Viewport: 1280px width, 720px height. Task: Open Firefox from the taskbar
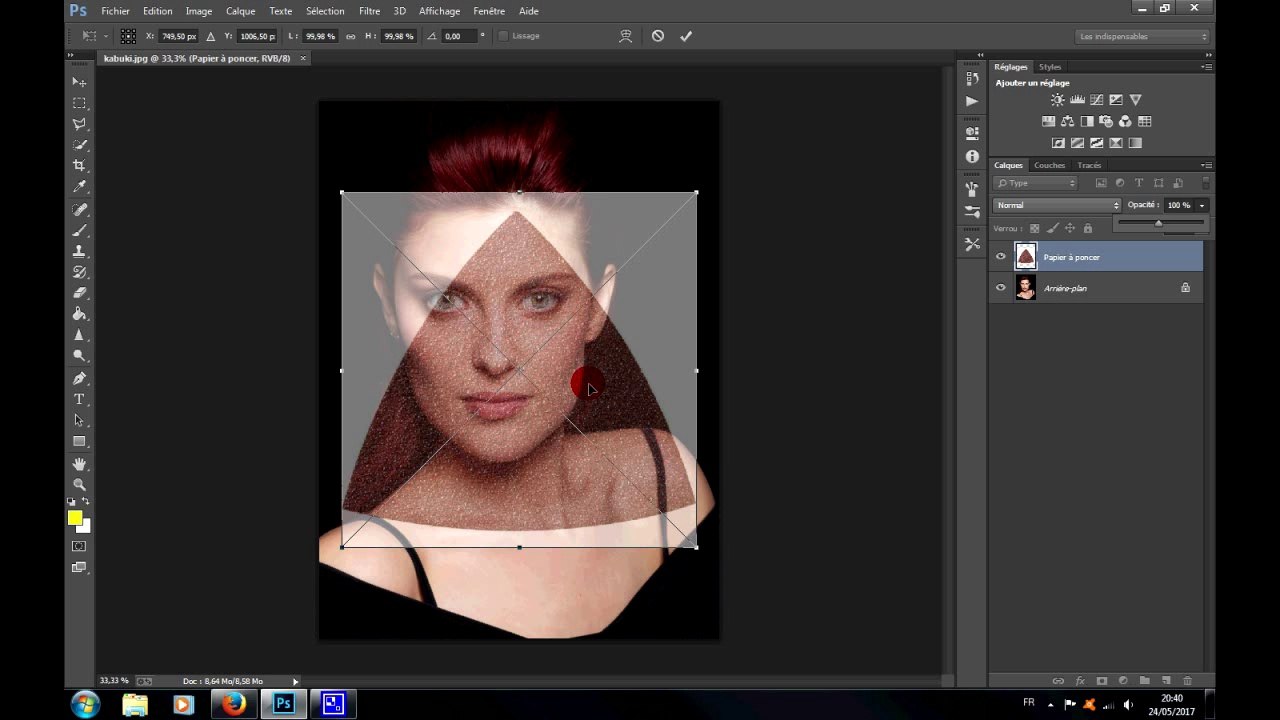[x=233, y=704]
